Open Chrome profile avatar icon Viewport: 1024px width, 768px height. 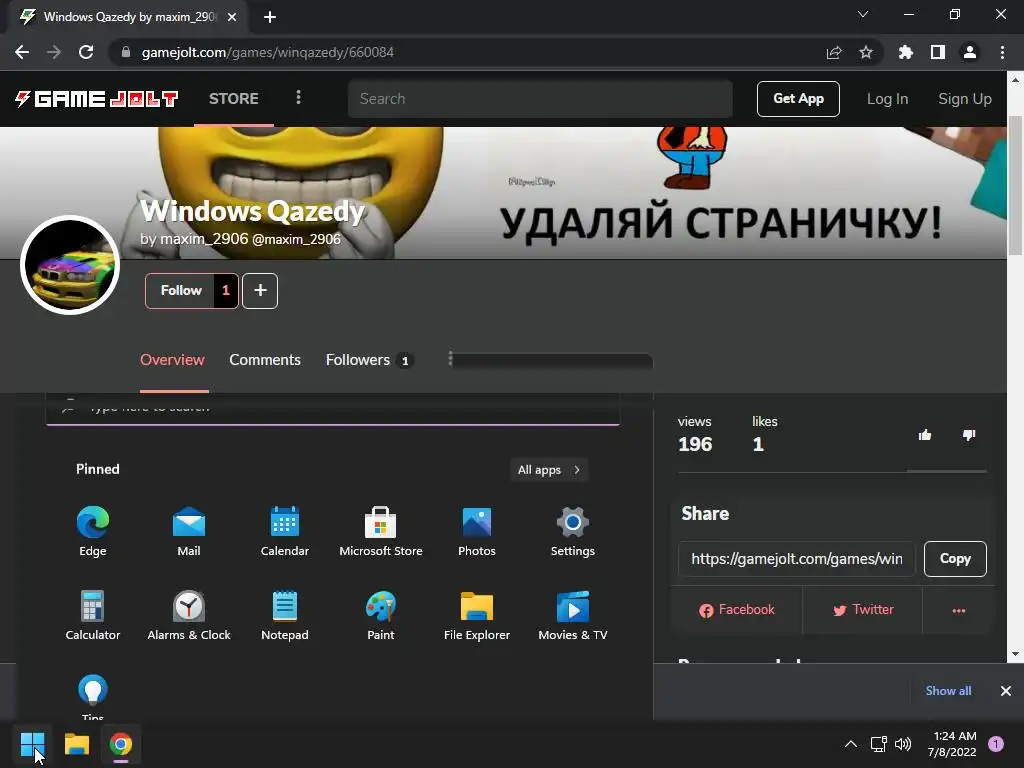point(970,52)
